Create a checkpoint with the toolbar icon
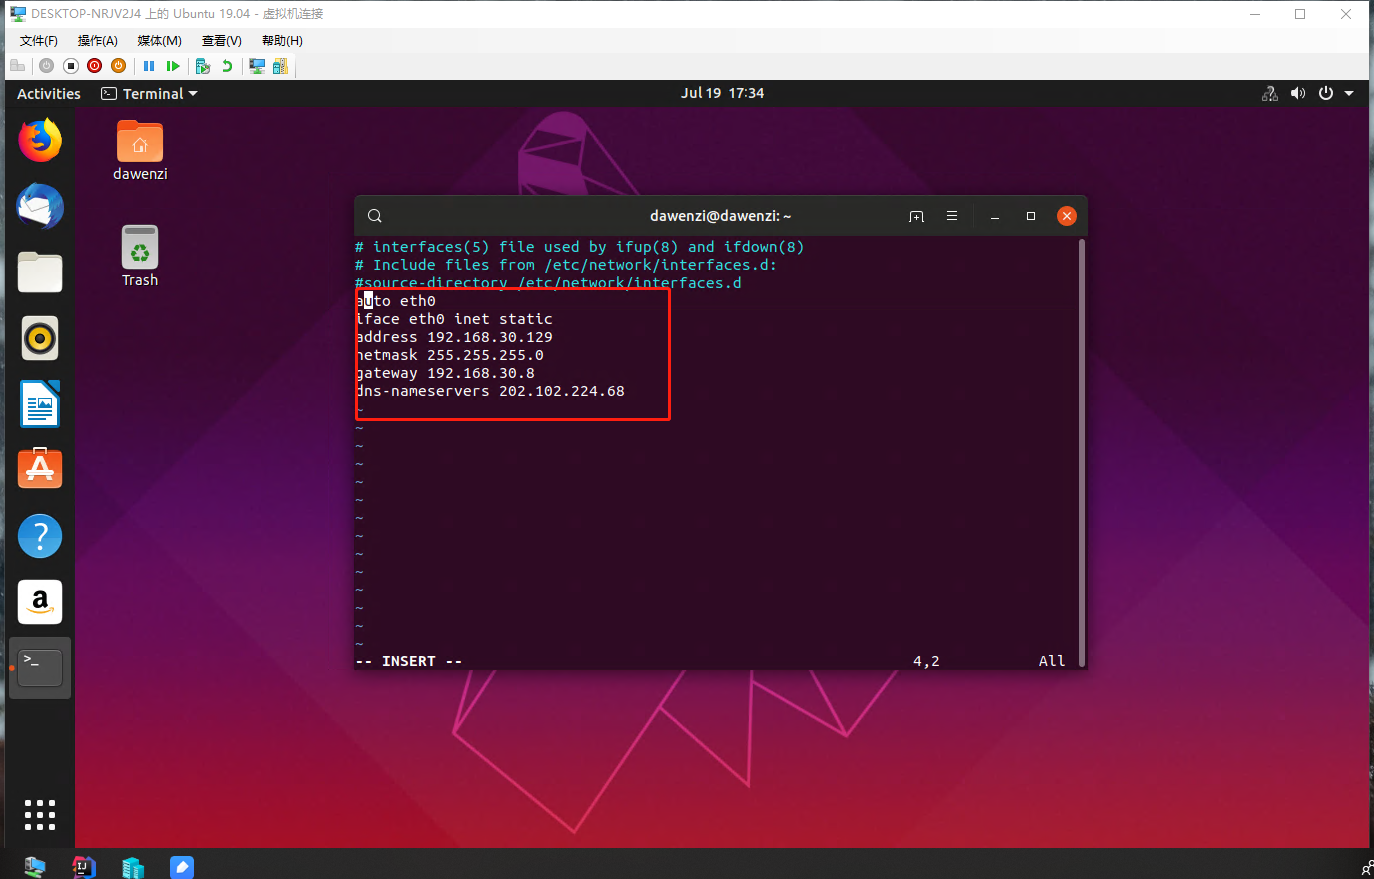The width and height of the screenshot is (1374, 879). [203, 66]
